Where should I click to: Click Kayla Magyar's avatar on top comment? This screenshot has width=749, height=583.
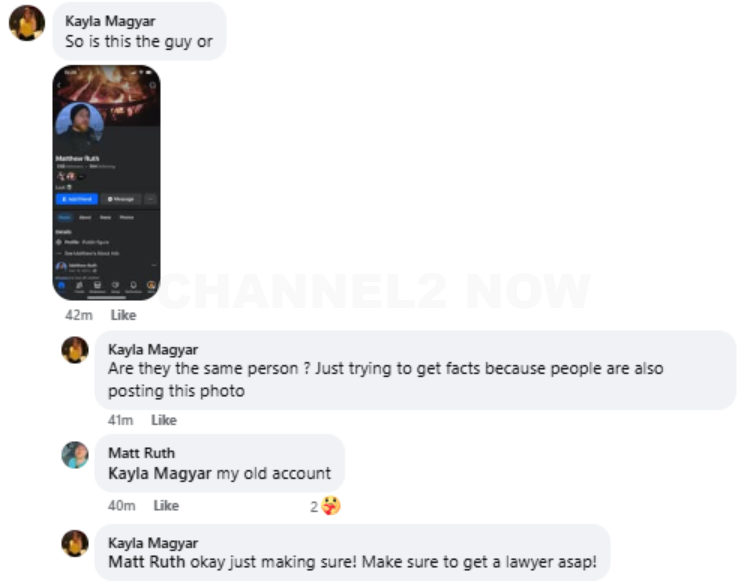click(x=27, y=23)
